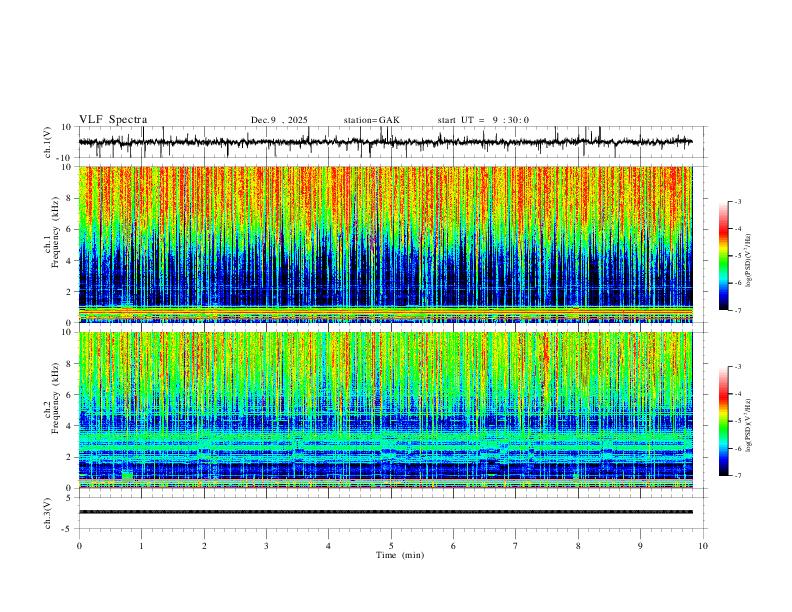Click inside the ch.1 spectrogram panel
792x612 pixels.
click(x=386, y=244)
